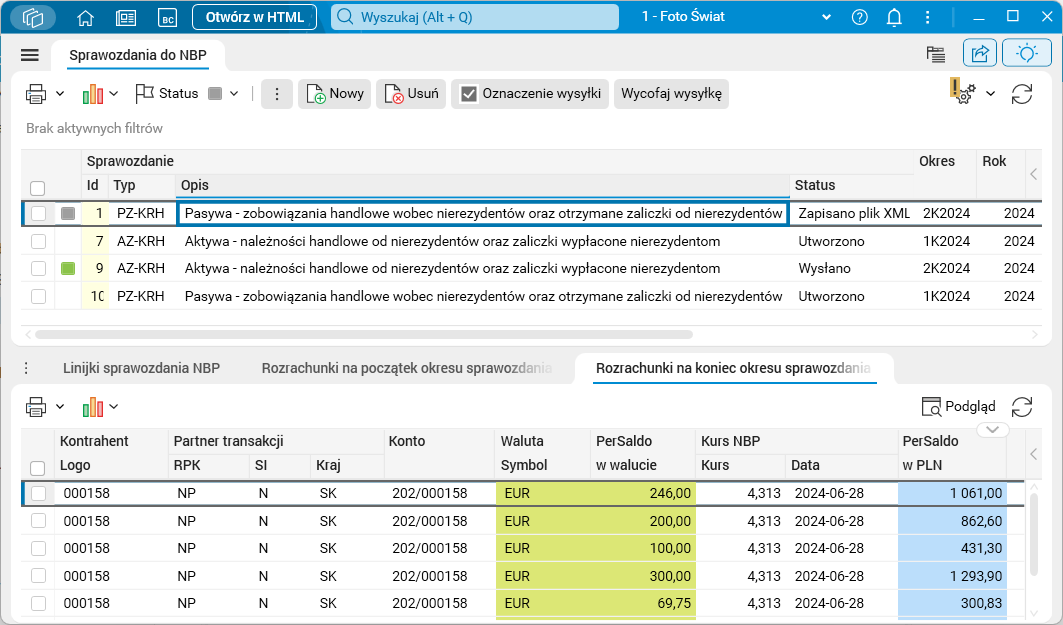Open upper toolbar printer dropdown arrow

click(60, 94)
